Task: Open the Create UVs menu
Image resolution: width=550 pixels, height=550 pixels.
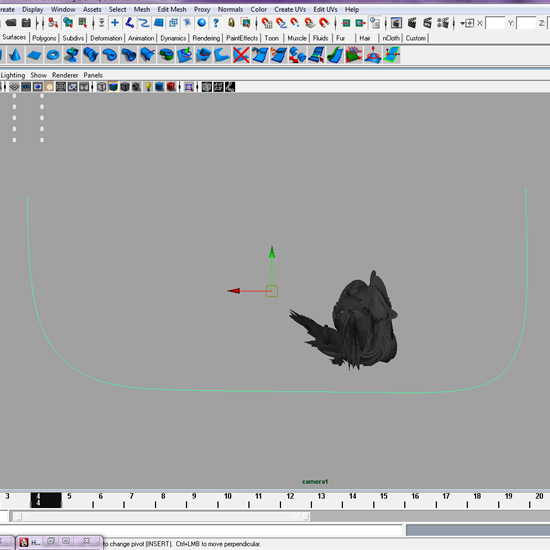Action: click(x=290, y=9)
